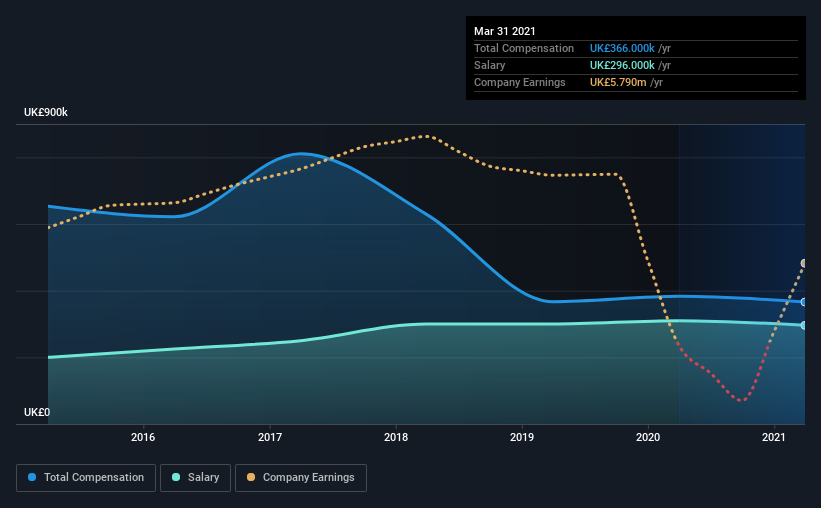This screenshot has height=508, width=821.
Task: Select the 2016 x-axis label
Action: click(x=143, y=437)
